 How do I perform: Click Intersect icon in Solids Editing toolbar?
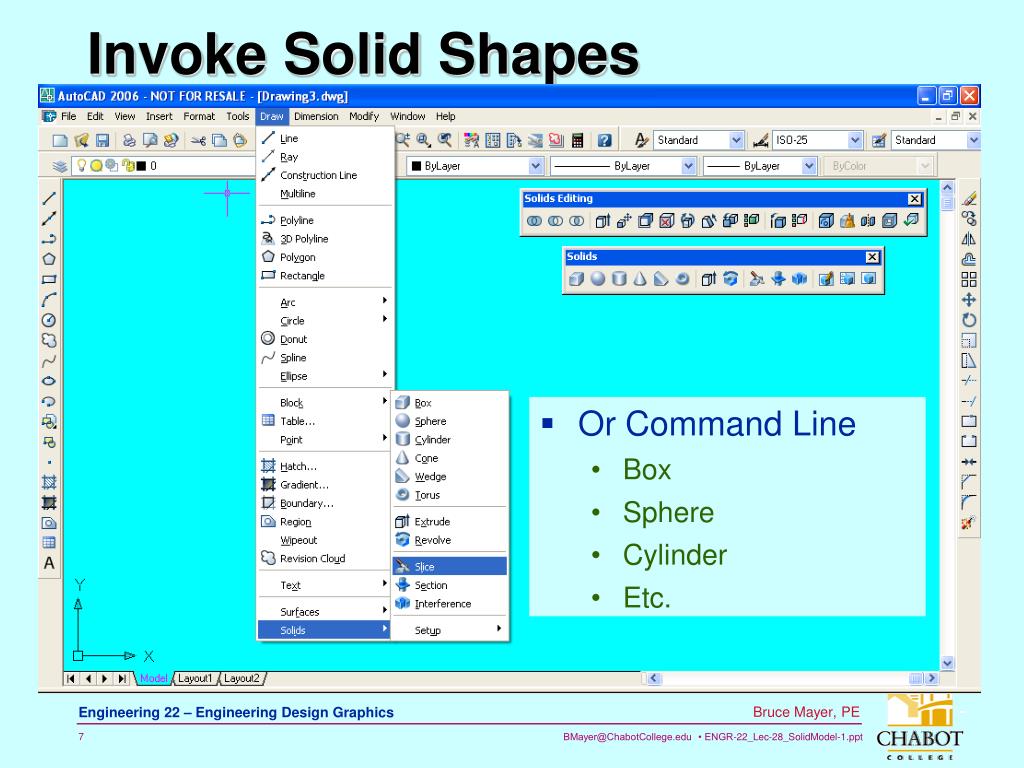coord(576,221)
